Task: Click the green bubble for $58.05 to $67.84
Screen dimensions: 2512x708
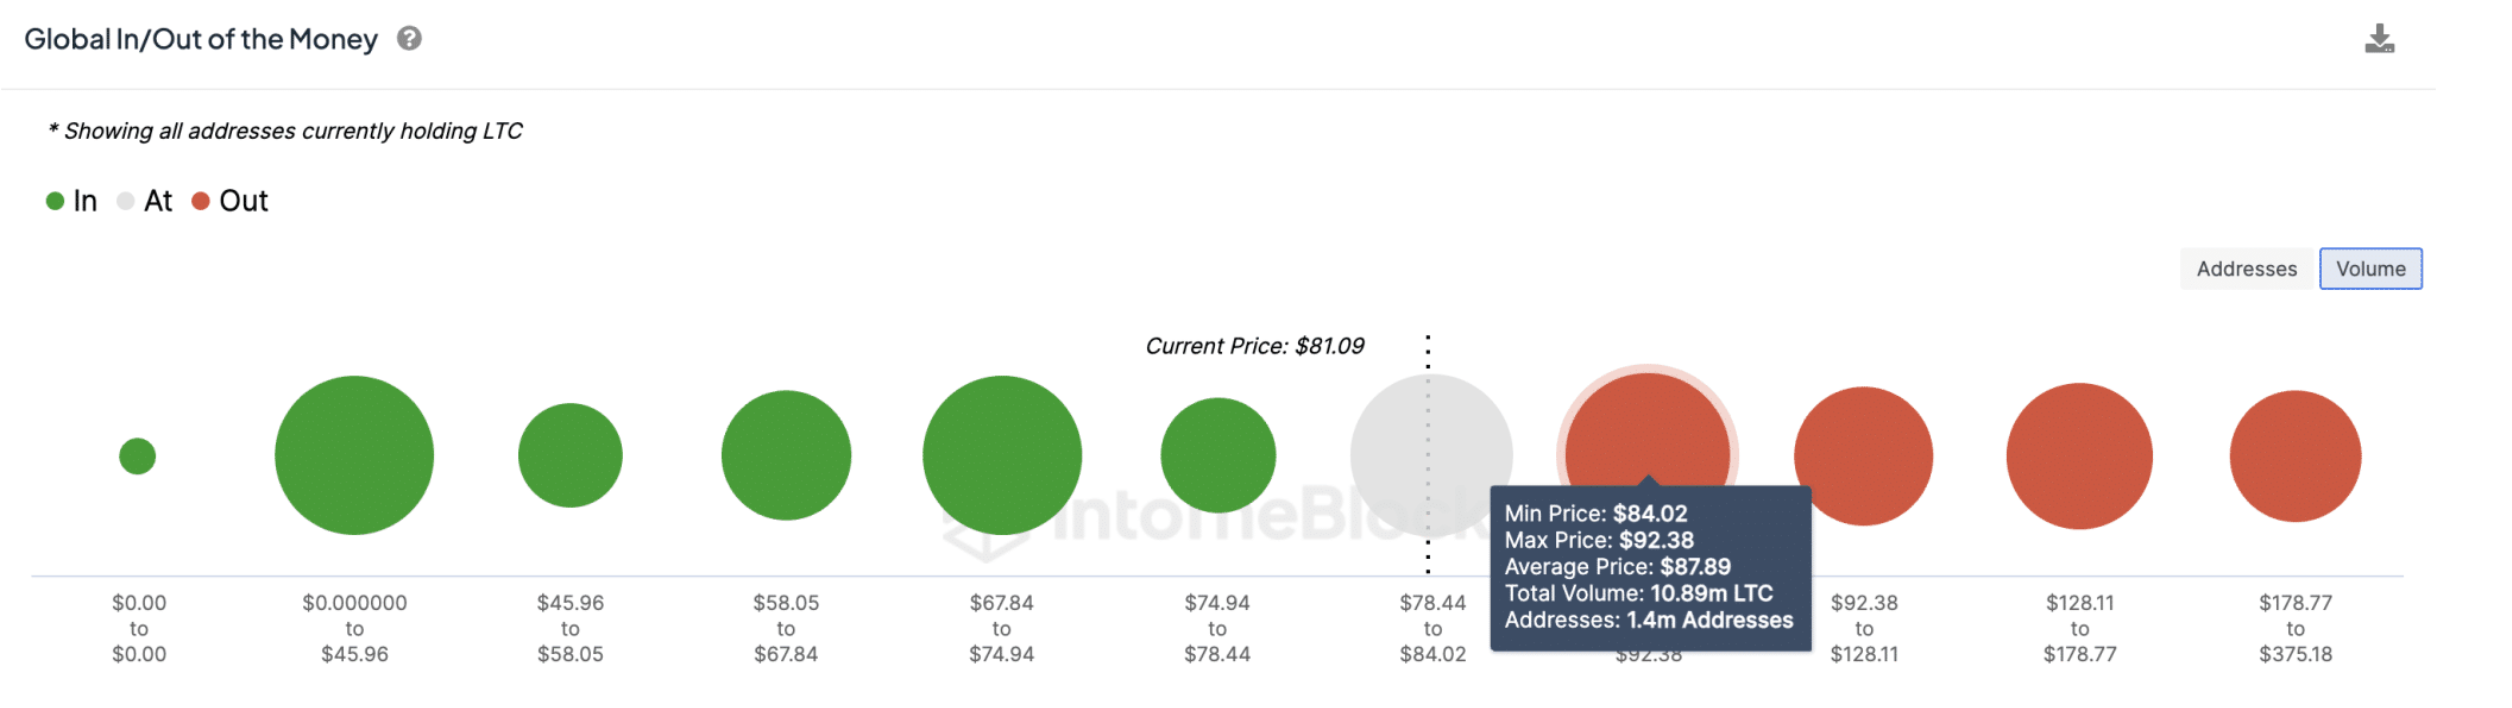Action: pos(786,454)
